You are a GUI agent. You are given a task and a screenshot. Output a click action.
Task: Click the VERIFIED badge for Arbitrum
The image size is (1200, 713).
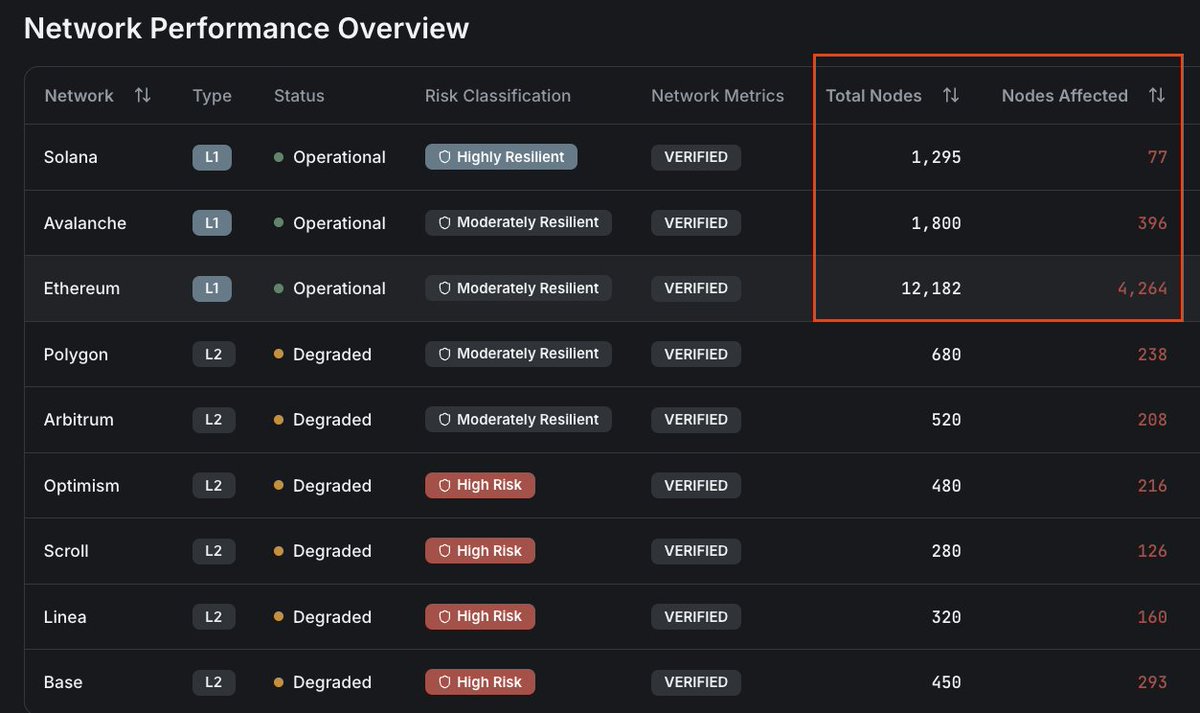pyautogui.click(x=696, y=419)
